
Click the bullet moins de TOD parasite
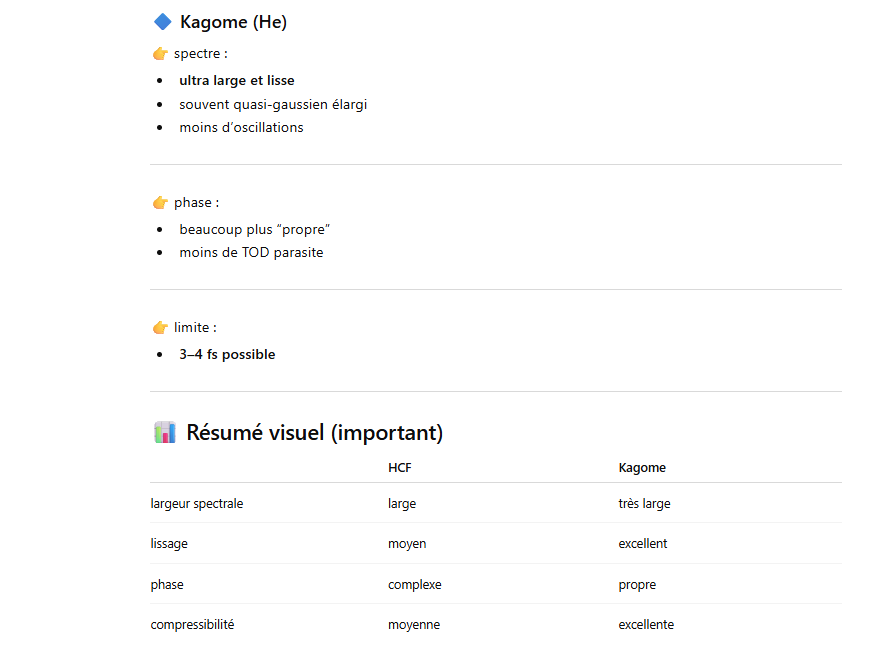pyautogui.click(x=251, y=253)
